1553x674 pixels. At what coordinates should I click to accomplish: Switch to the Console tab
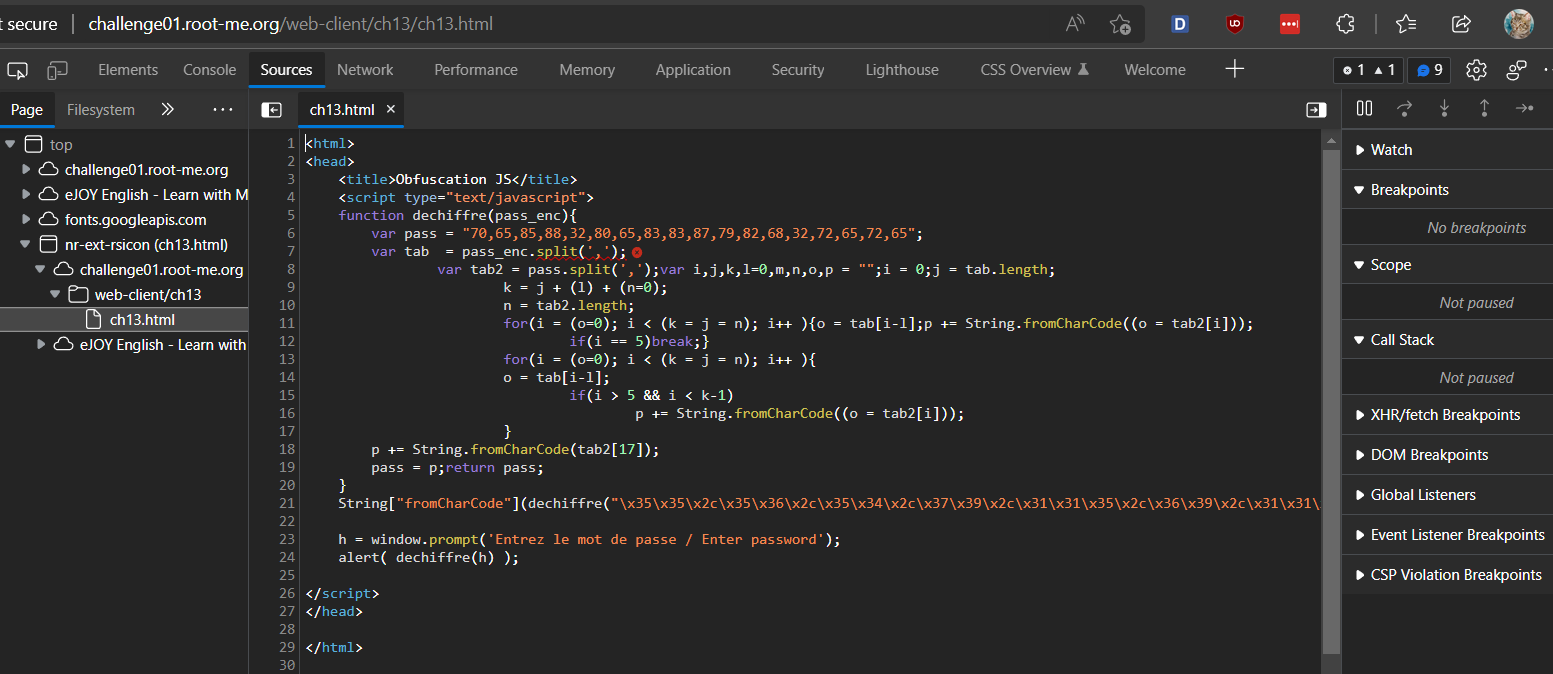click(210, 70)
